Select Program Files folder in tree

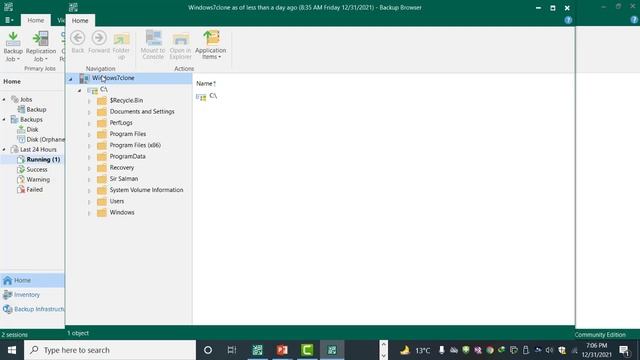coord(127,134)
